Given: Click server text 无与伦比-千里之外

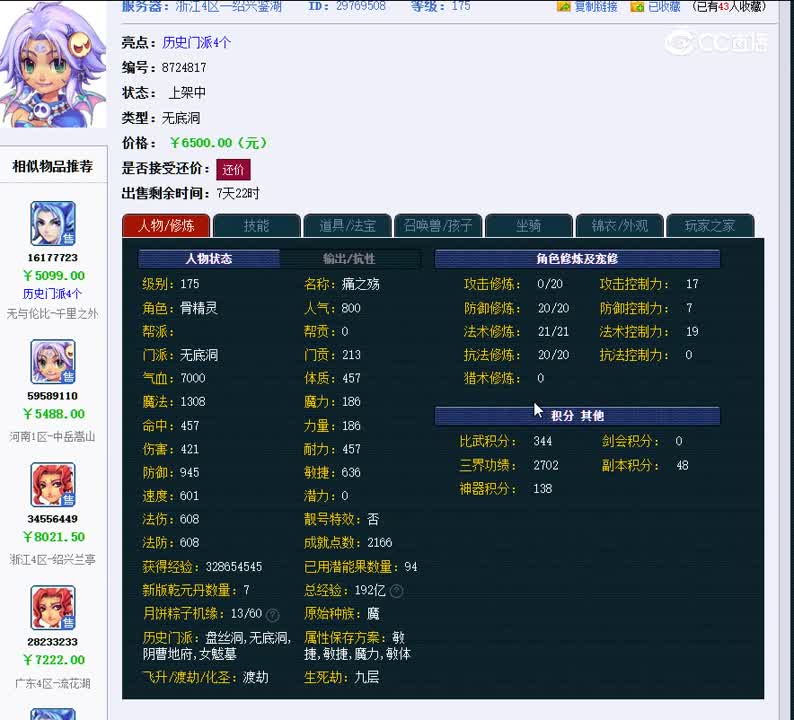Looking at the screenshot, I should tap(52, 314).
